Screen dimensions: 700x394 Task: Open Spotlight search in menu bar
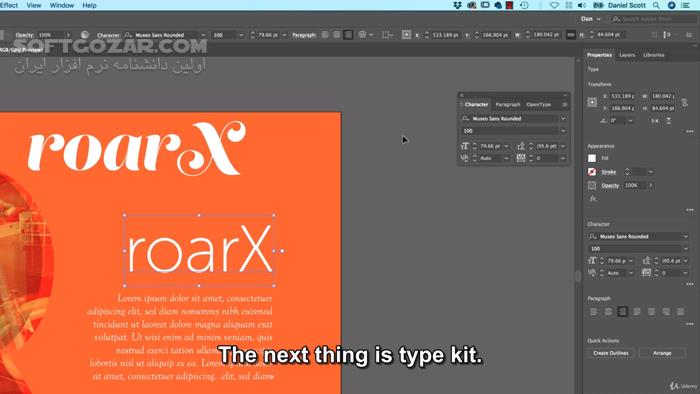tap(656, 5)
